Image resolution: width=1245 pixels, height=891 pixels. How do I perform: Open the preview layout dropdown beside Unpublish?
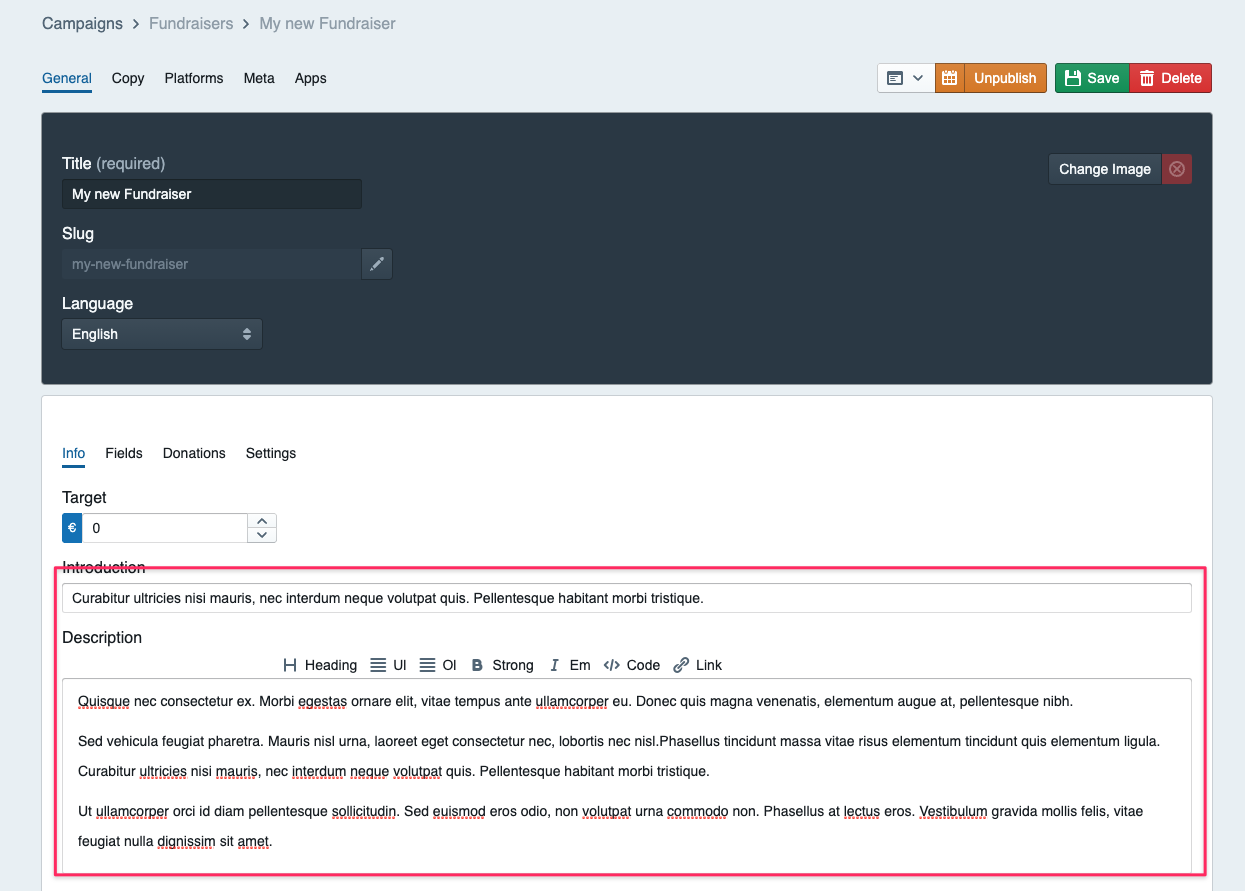coord(906,78)
